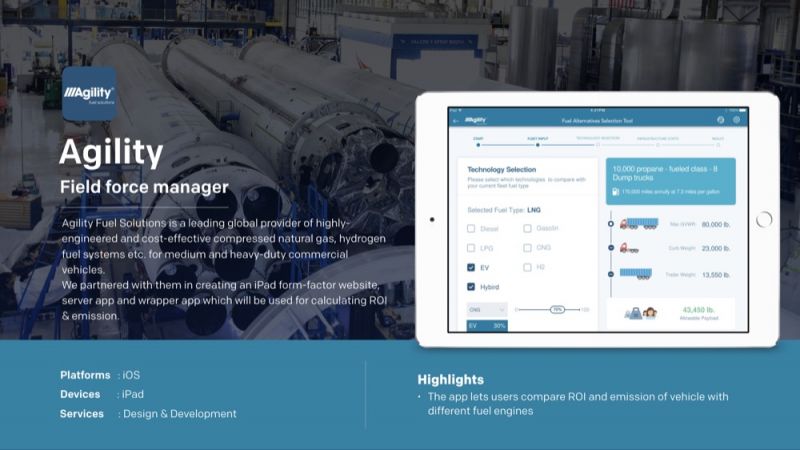Click the weight and driver payload icon
Screen dimensions: 800x450
[640, 313]
